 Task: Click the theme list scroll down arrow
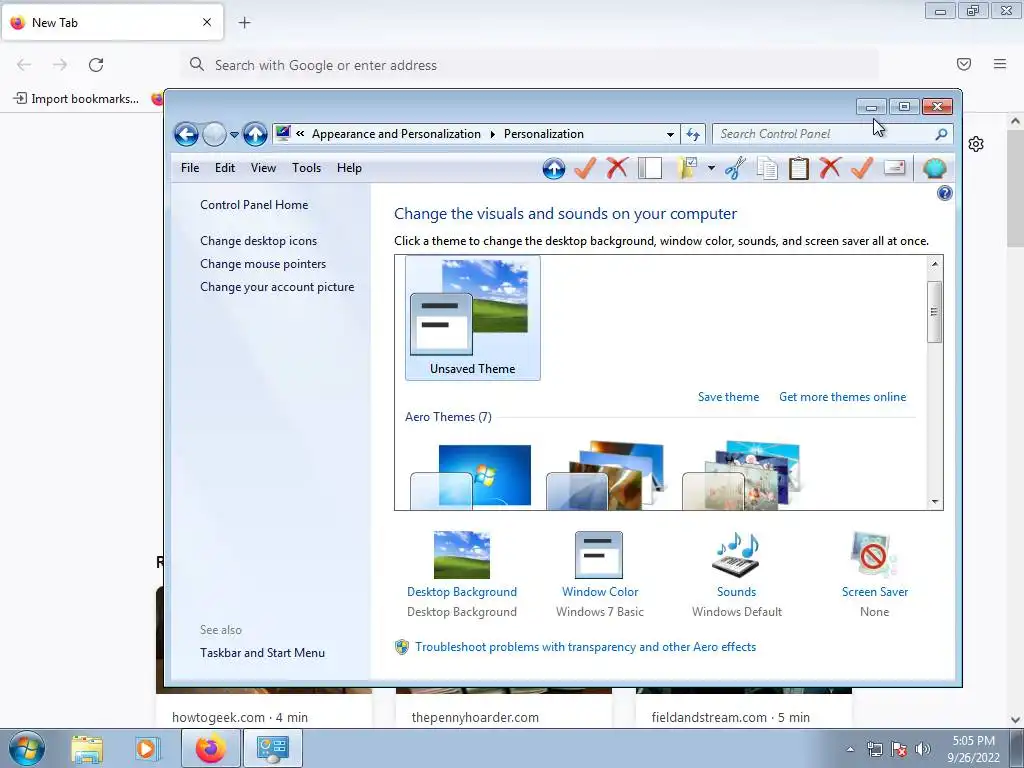tap(935, 502)
